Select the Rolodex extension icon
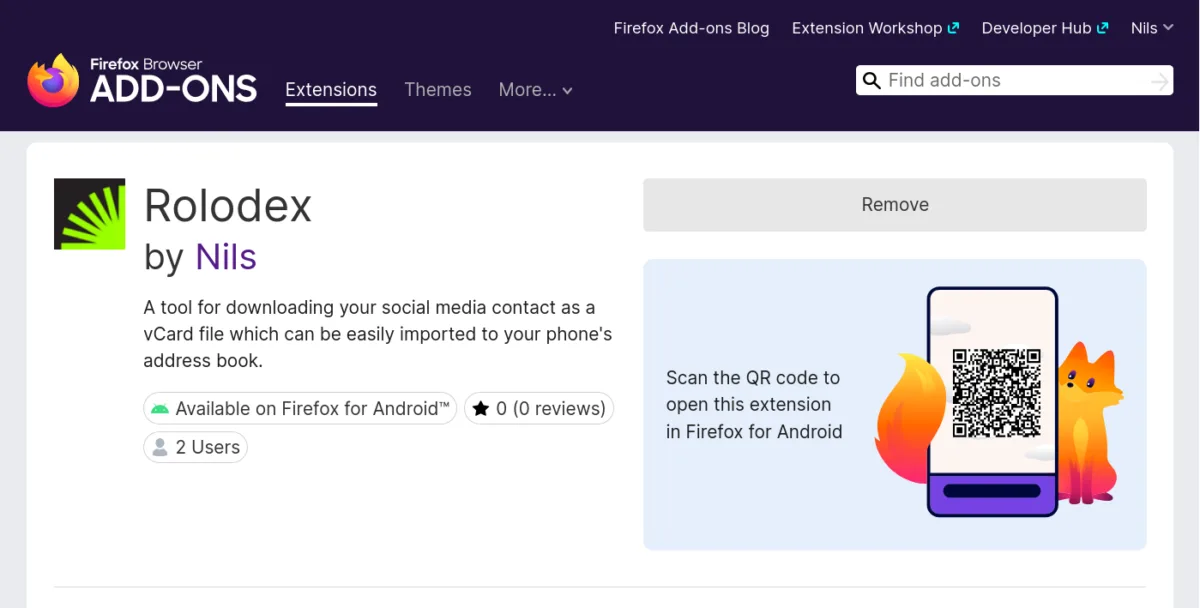The height and width of the screenshot is (608, 1200). 89,214
